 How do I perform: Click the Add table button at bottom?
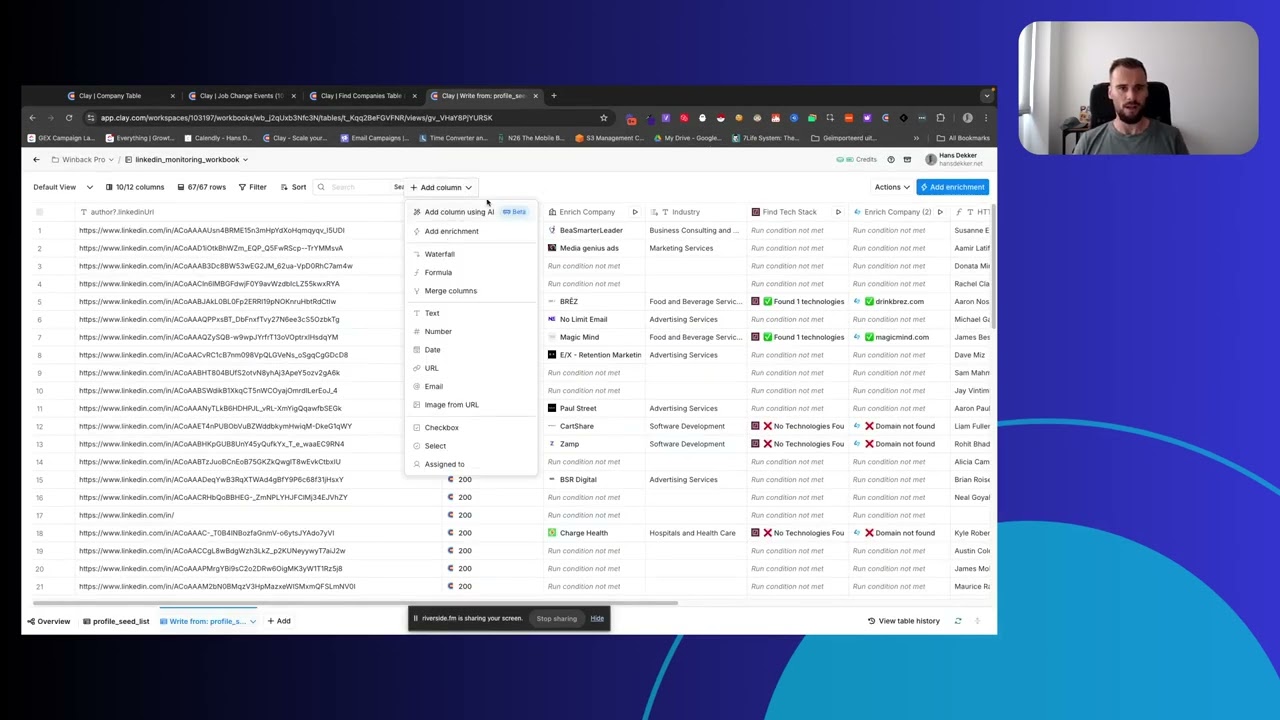279,621
